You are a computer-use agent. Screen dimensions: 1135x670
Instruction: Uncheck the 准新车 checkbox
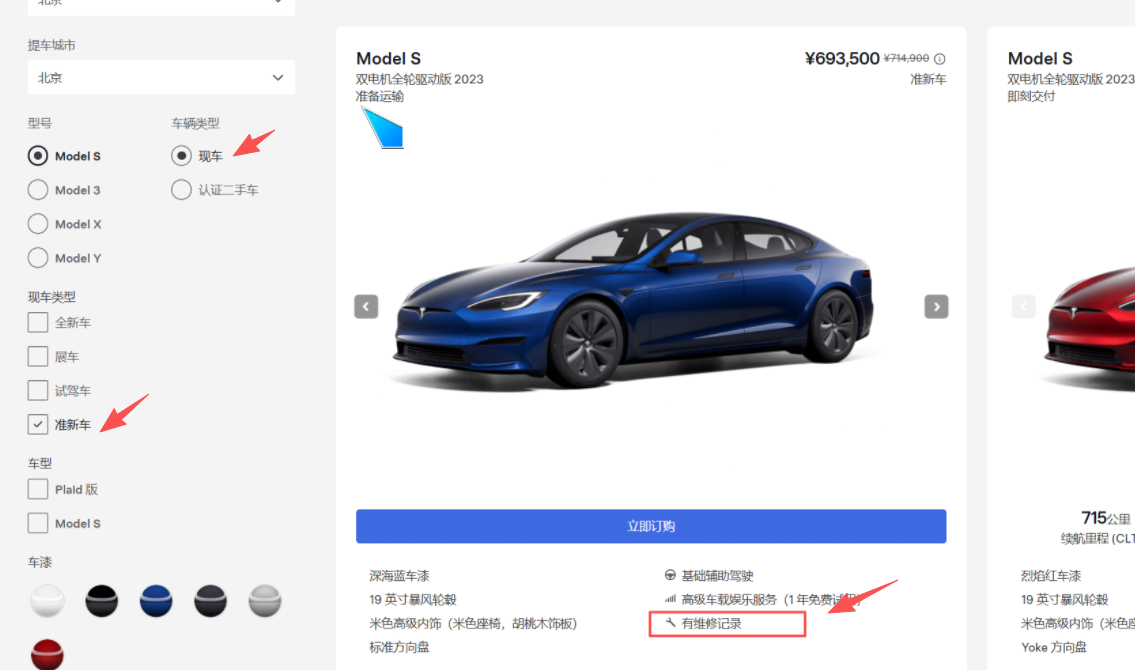coord(38,424)
